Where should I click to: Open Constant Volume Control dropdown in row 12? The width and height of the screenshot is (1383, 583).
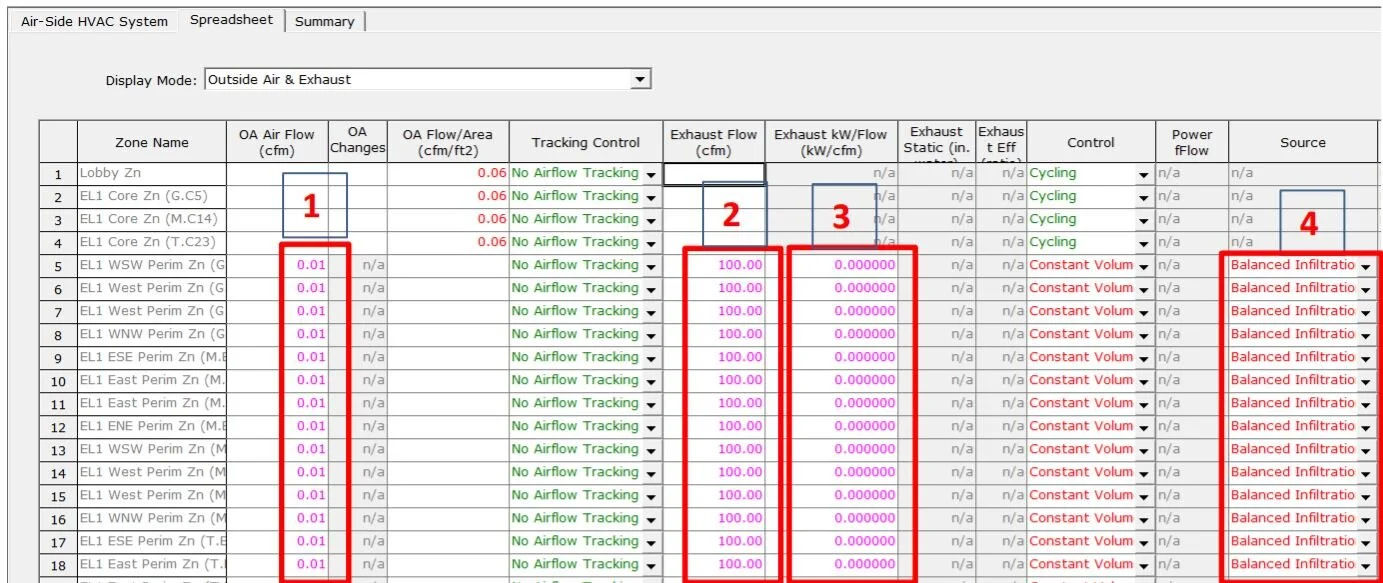coord(1144,427)
